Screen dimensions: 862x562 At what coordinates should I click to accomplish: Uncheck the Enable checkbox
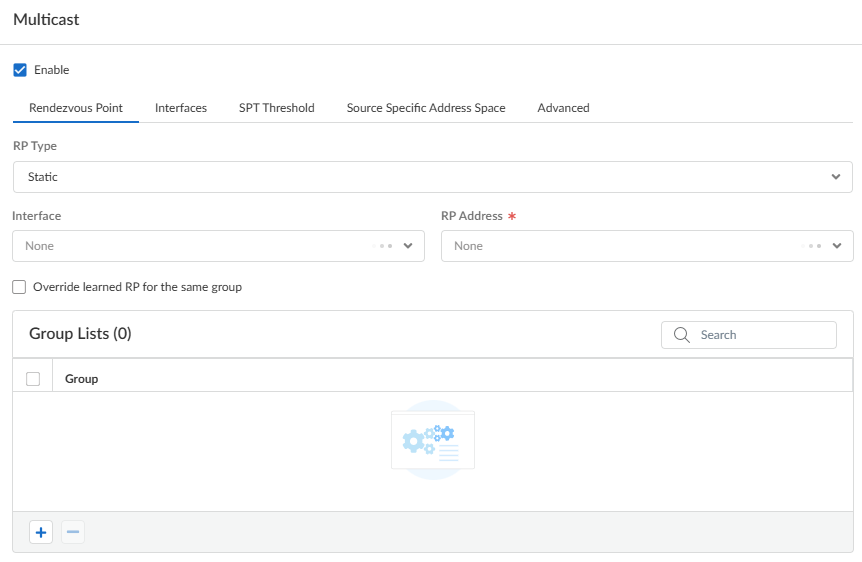coord(20,70)
